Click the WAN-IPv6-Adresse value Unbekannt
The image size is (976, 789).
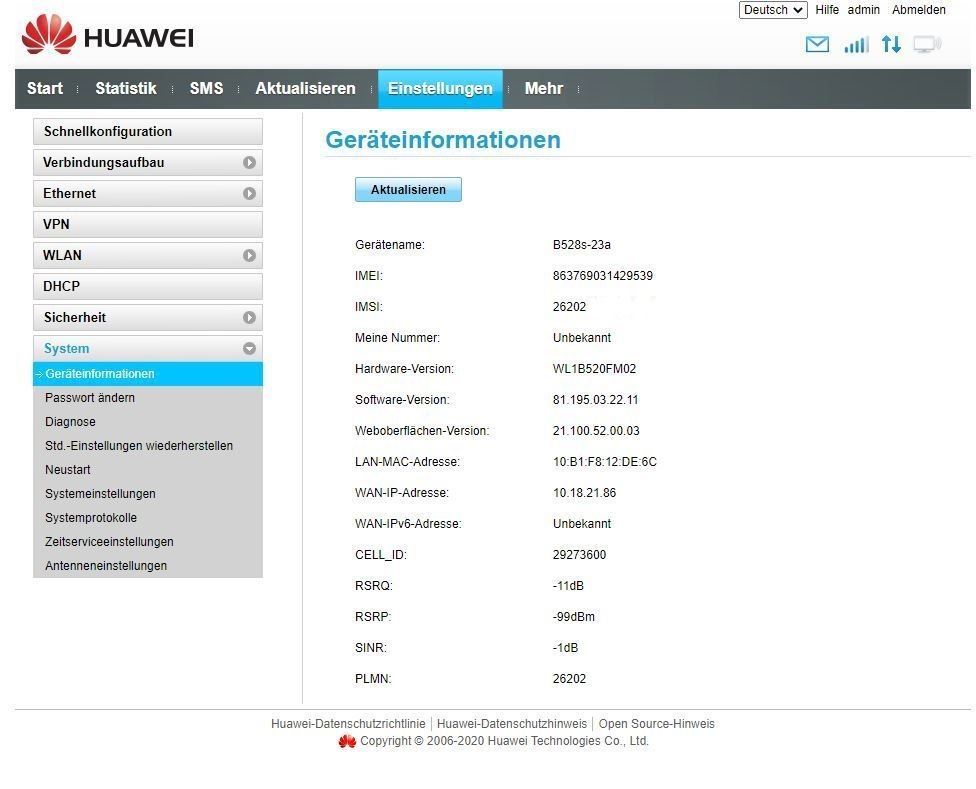pyautogui.click(x=581, y=524)
